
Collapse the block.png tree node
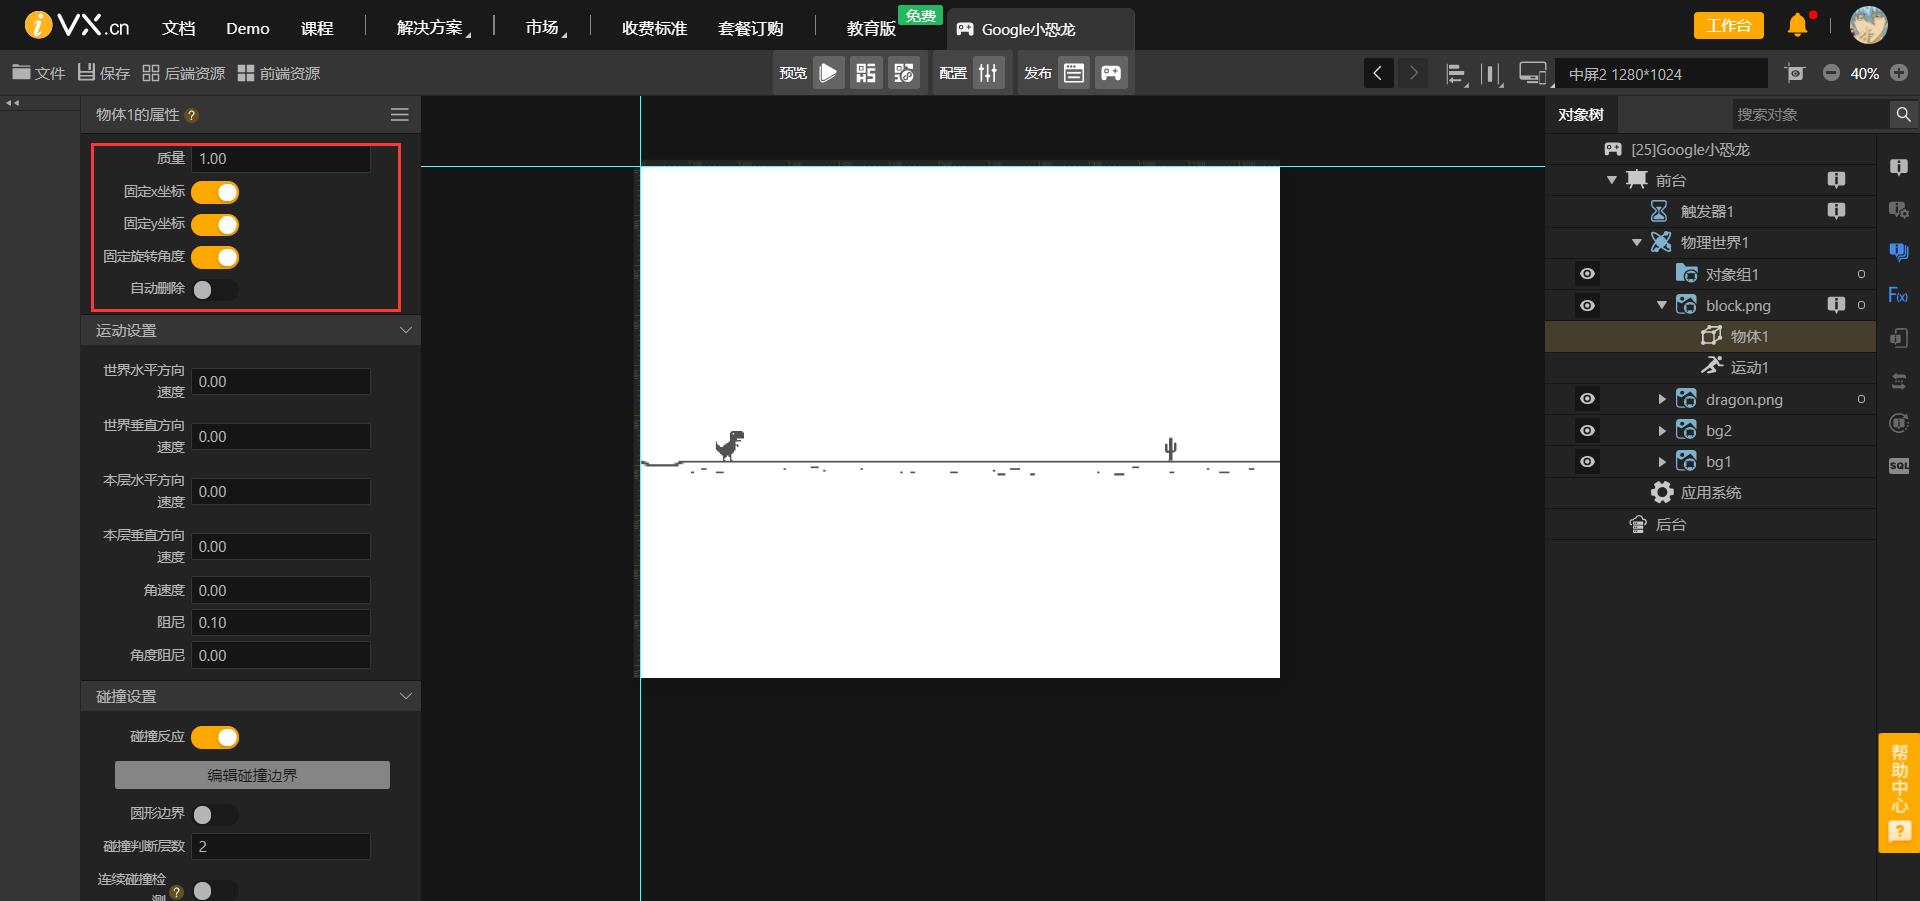pyautogui.click(x=1661, y=306)
